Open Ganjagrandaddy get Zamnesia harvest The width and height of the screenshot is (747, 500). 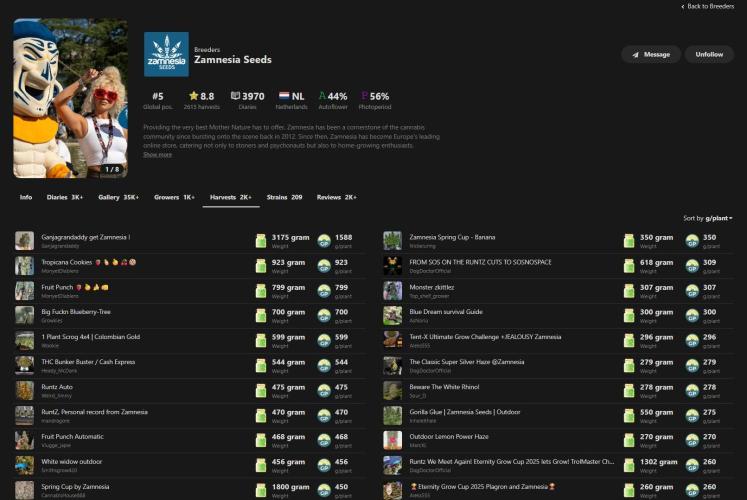[86, 237]
